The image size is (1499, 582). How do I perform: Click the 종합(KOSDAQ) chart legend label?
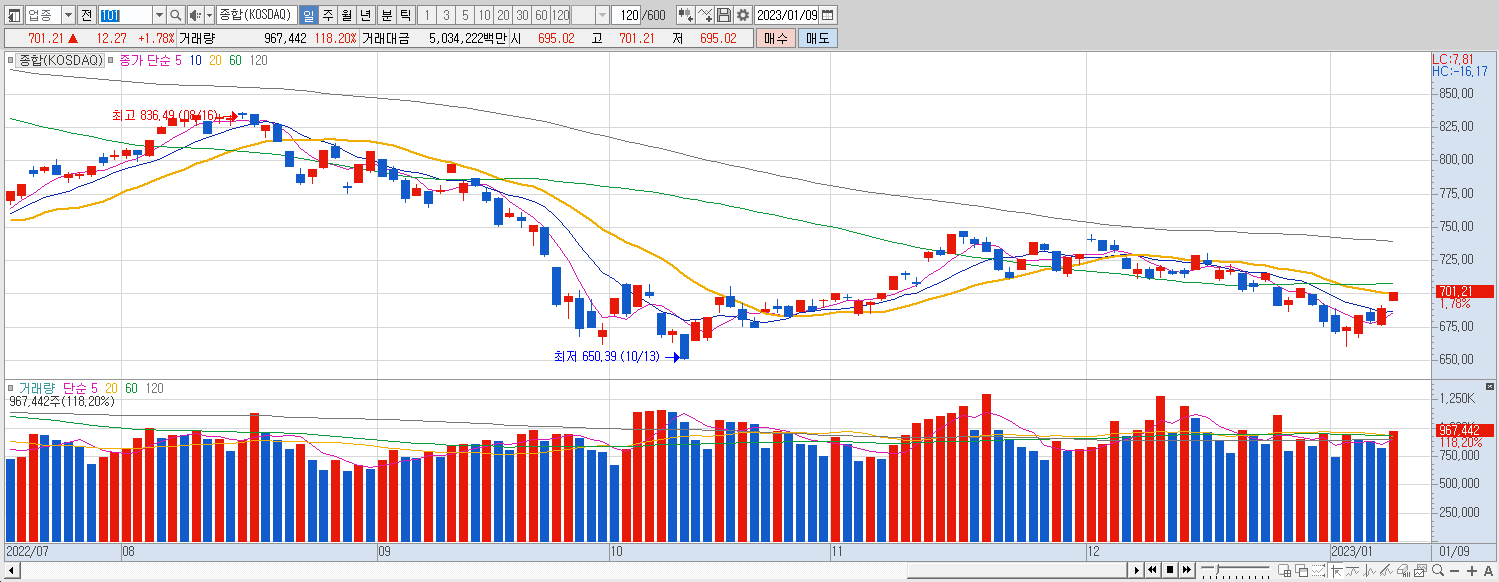[61, 61]
